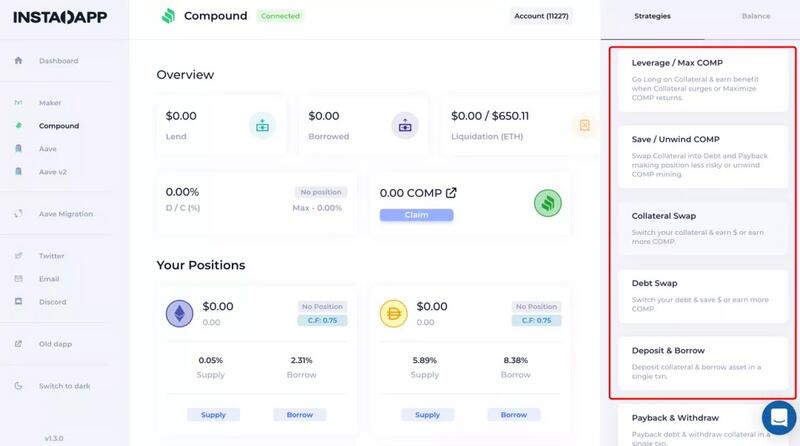Open Account (11227) selector
Viewport: 800px width, 446px height.
541,16
